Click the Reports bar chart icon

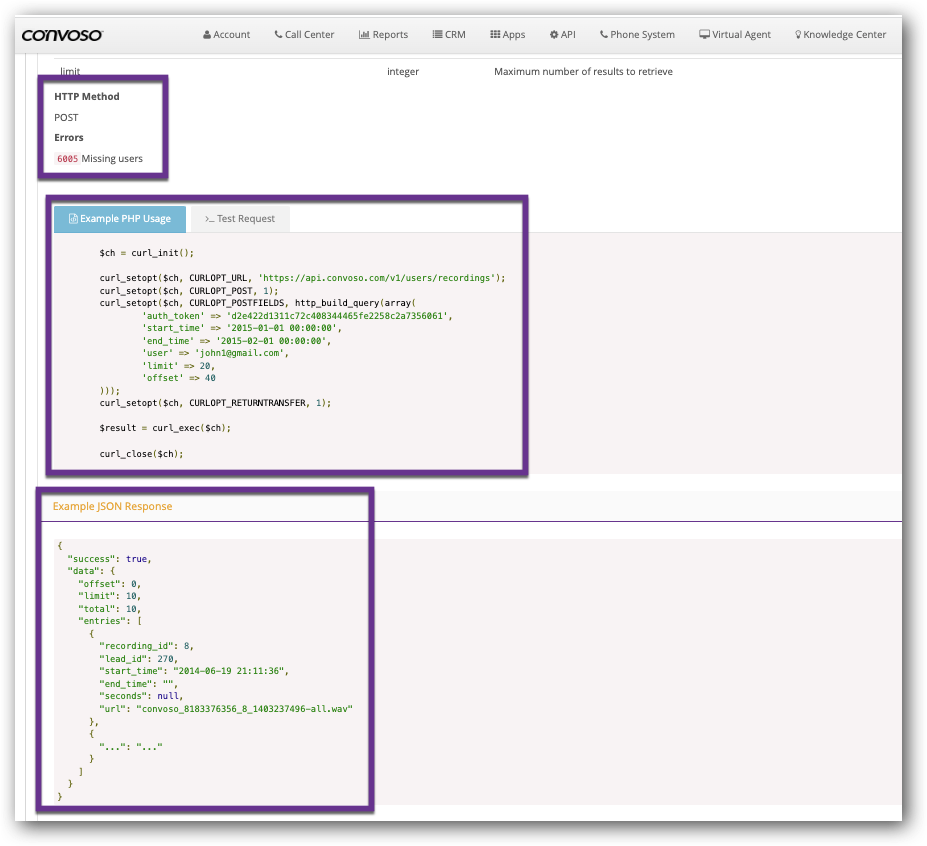tap(364, 34)
